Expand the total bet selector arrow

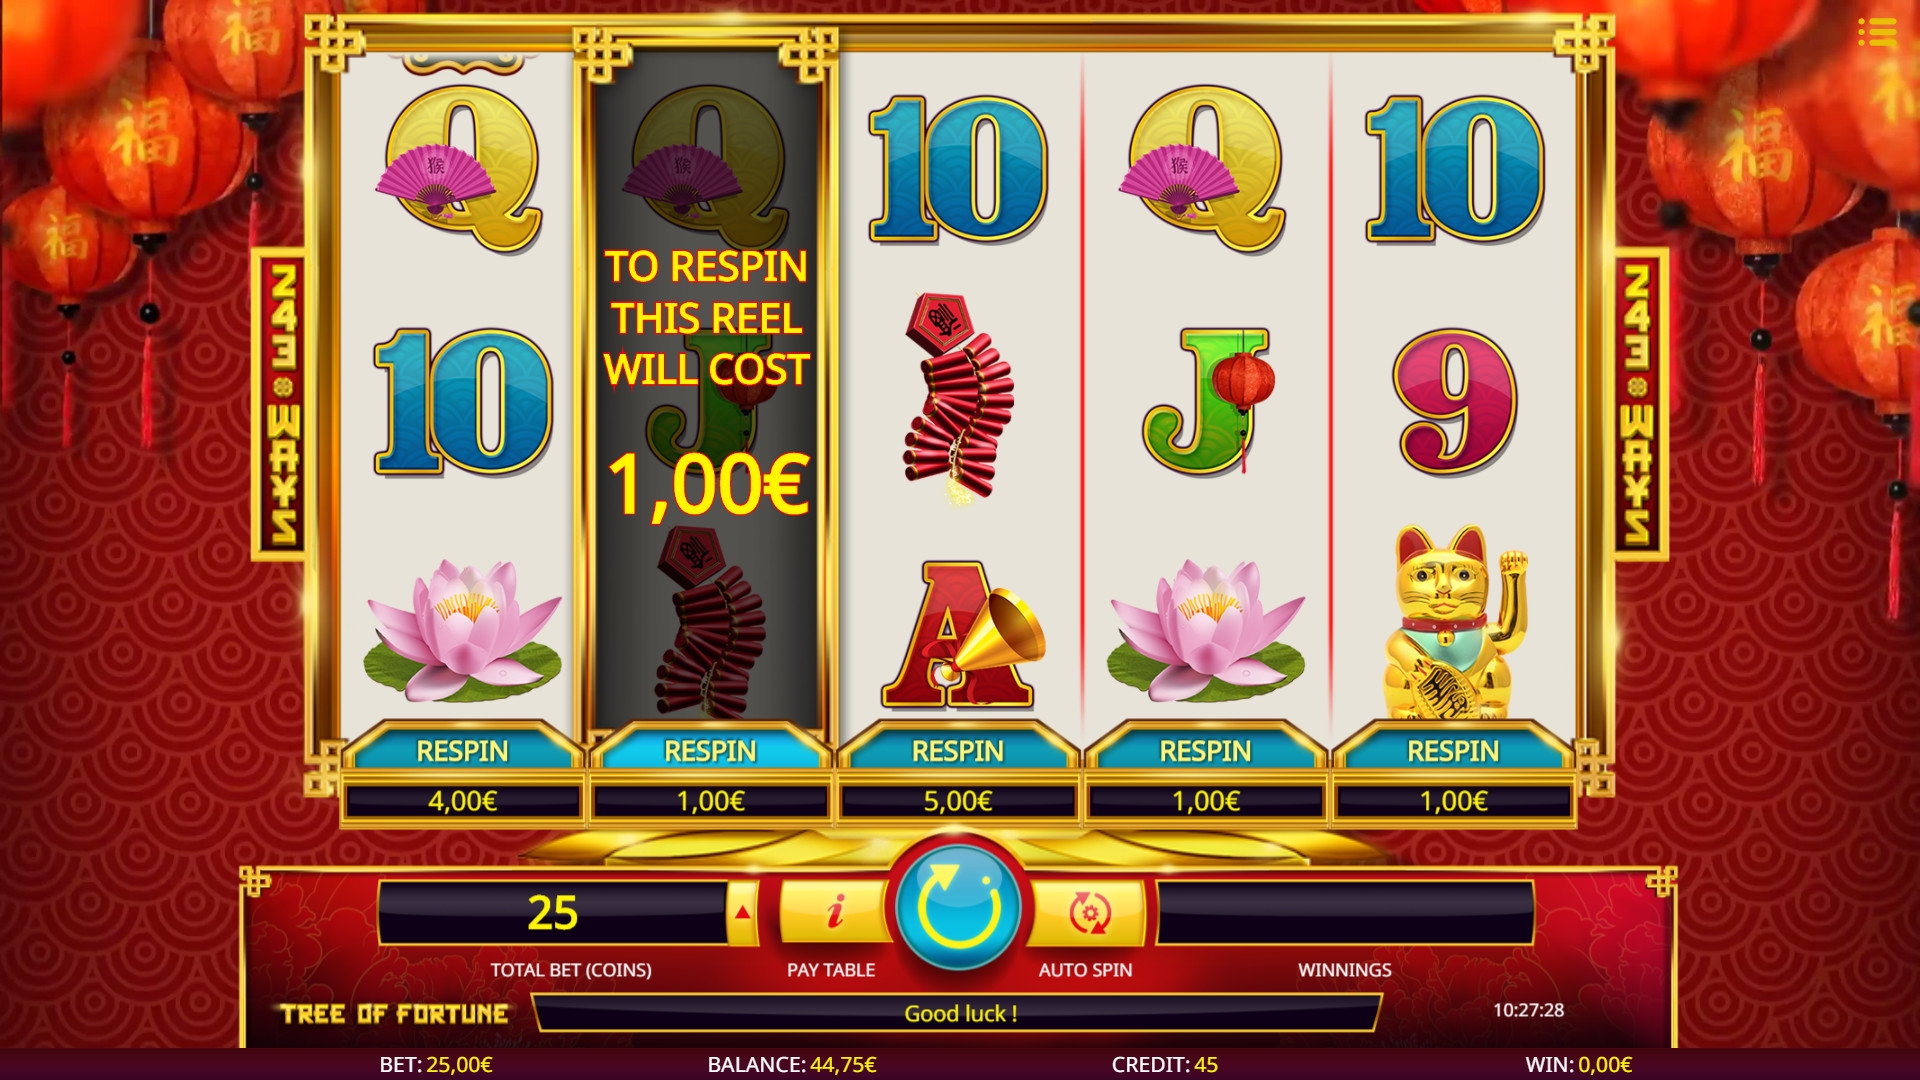(742, 912)
